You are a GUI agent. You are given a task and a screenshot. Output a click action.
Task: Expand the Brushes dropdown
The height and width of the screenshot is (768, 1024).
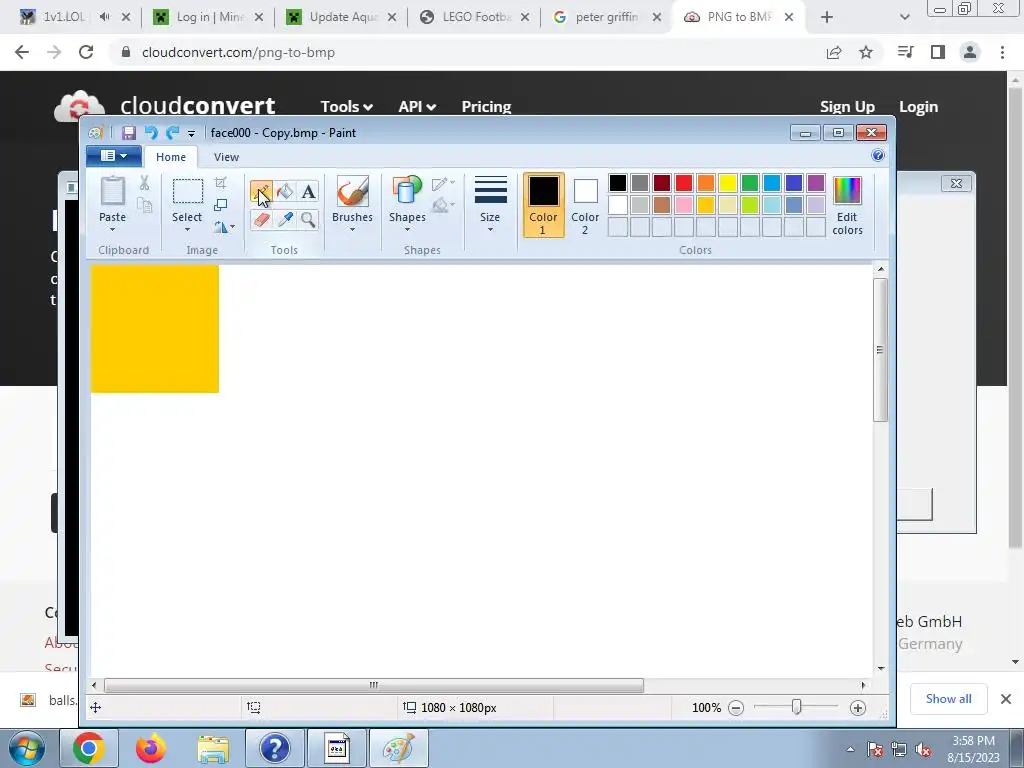[x=352, y=230]
